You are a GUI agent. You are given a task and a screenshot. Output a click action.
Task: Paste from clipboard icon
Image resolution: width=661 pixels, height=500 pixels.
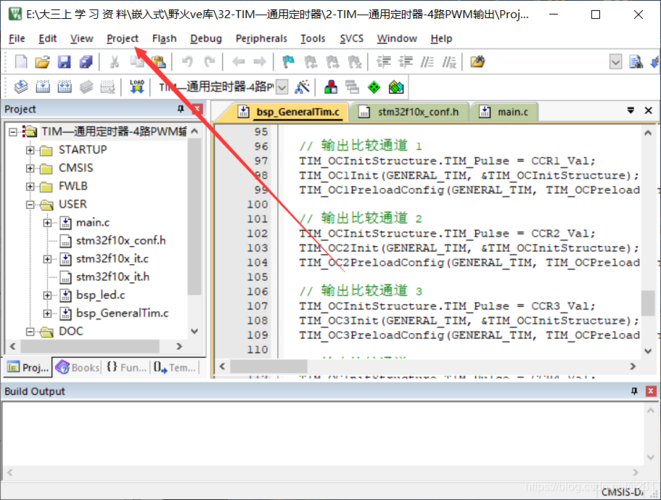point(159,62)
